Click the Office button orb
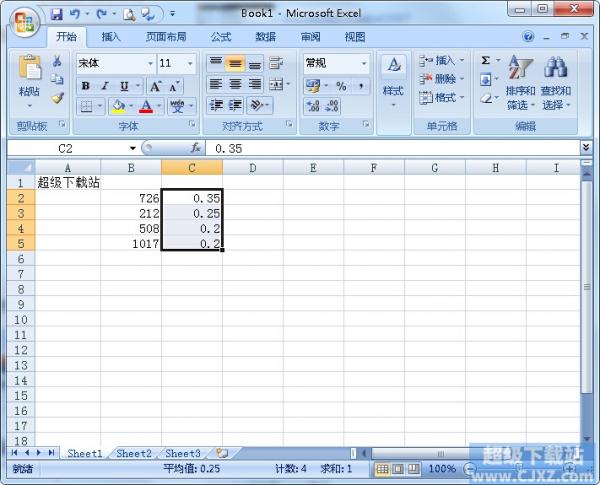This screenshot has width=600, height=485. (x=24, y=21)
